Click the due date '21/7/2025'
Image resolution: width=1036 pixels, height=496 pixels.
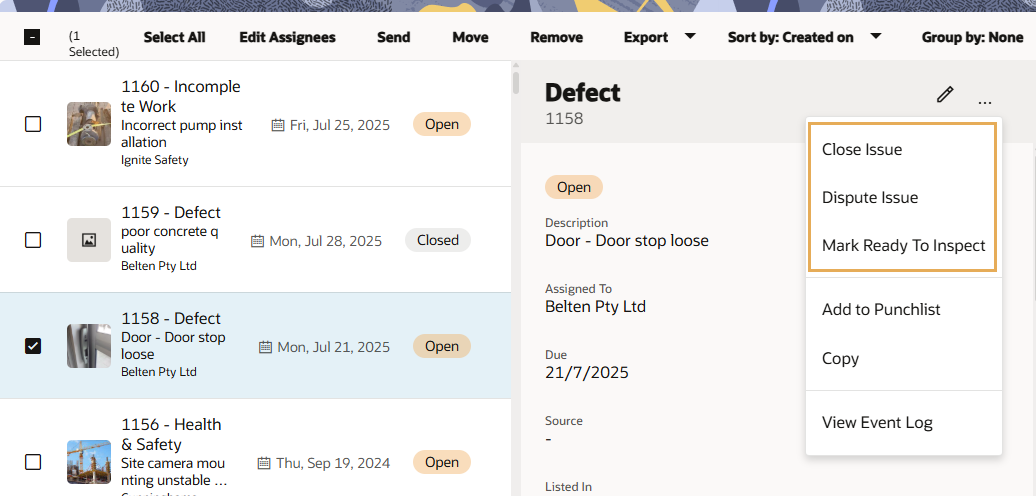coord(587,372)
